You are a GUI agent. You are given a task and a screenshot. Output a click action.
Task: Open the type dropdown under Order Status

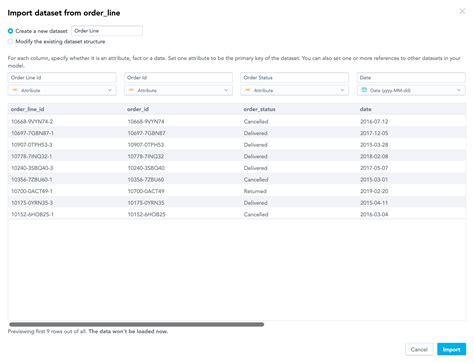[x=295, y=90]
